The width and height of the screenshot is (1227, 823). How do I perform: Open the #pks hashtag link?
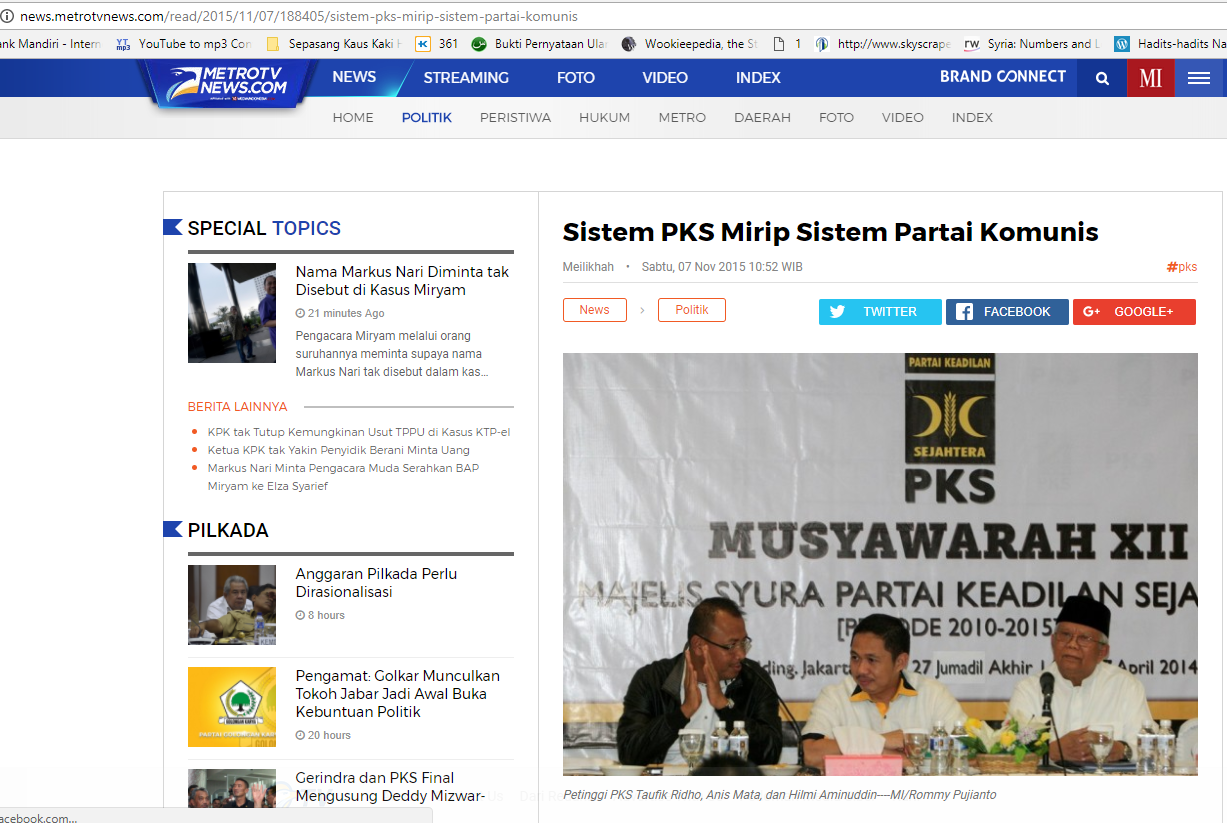point(1181,266)
